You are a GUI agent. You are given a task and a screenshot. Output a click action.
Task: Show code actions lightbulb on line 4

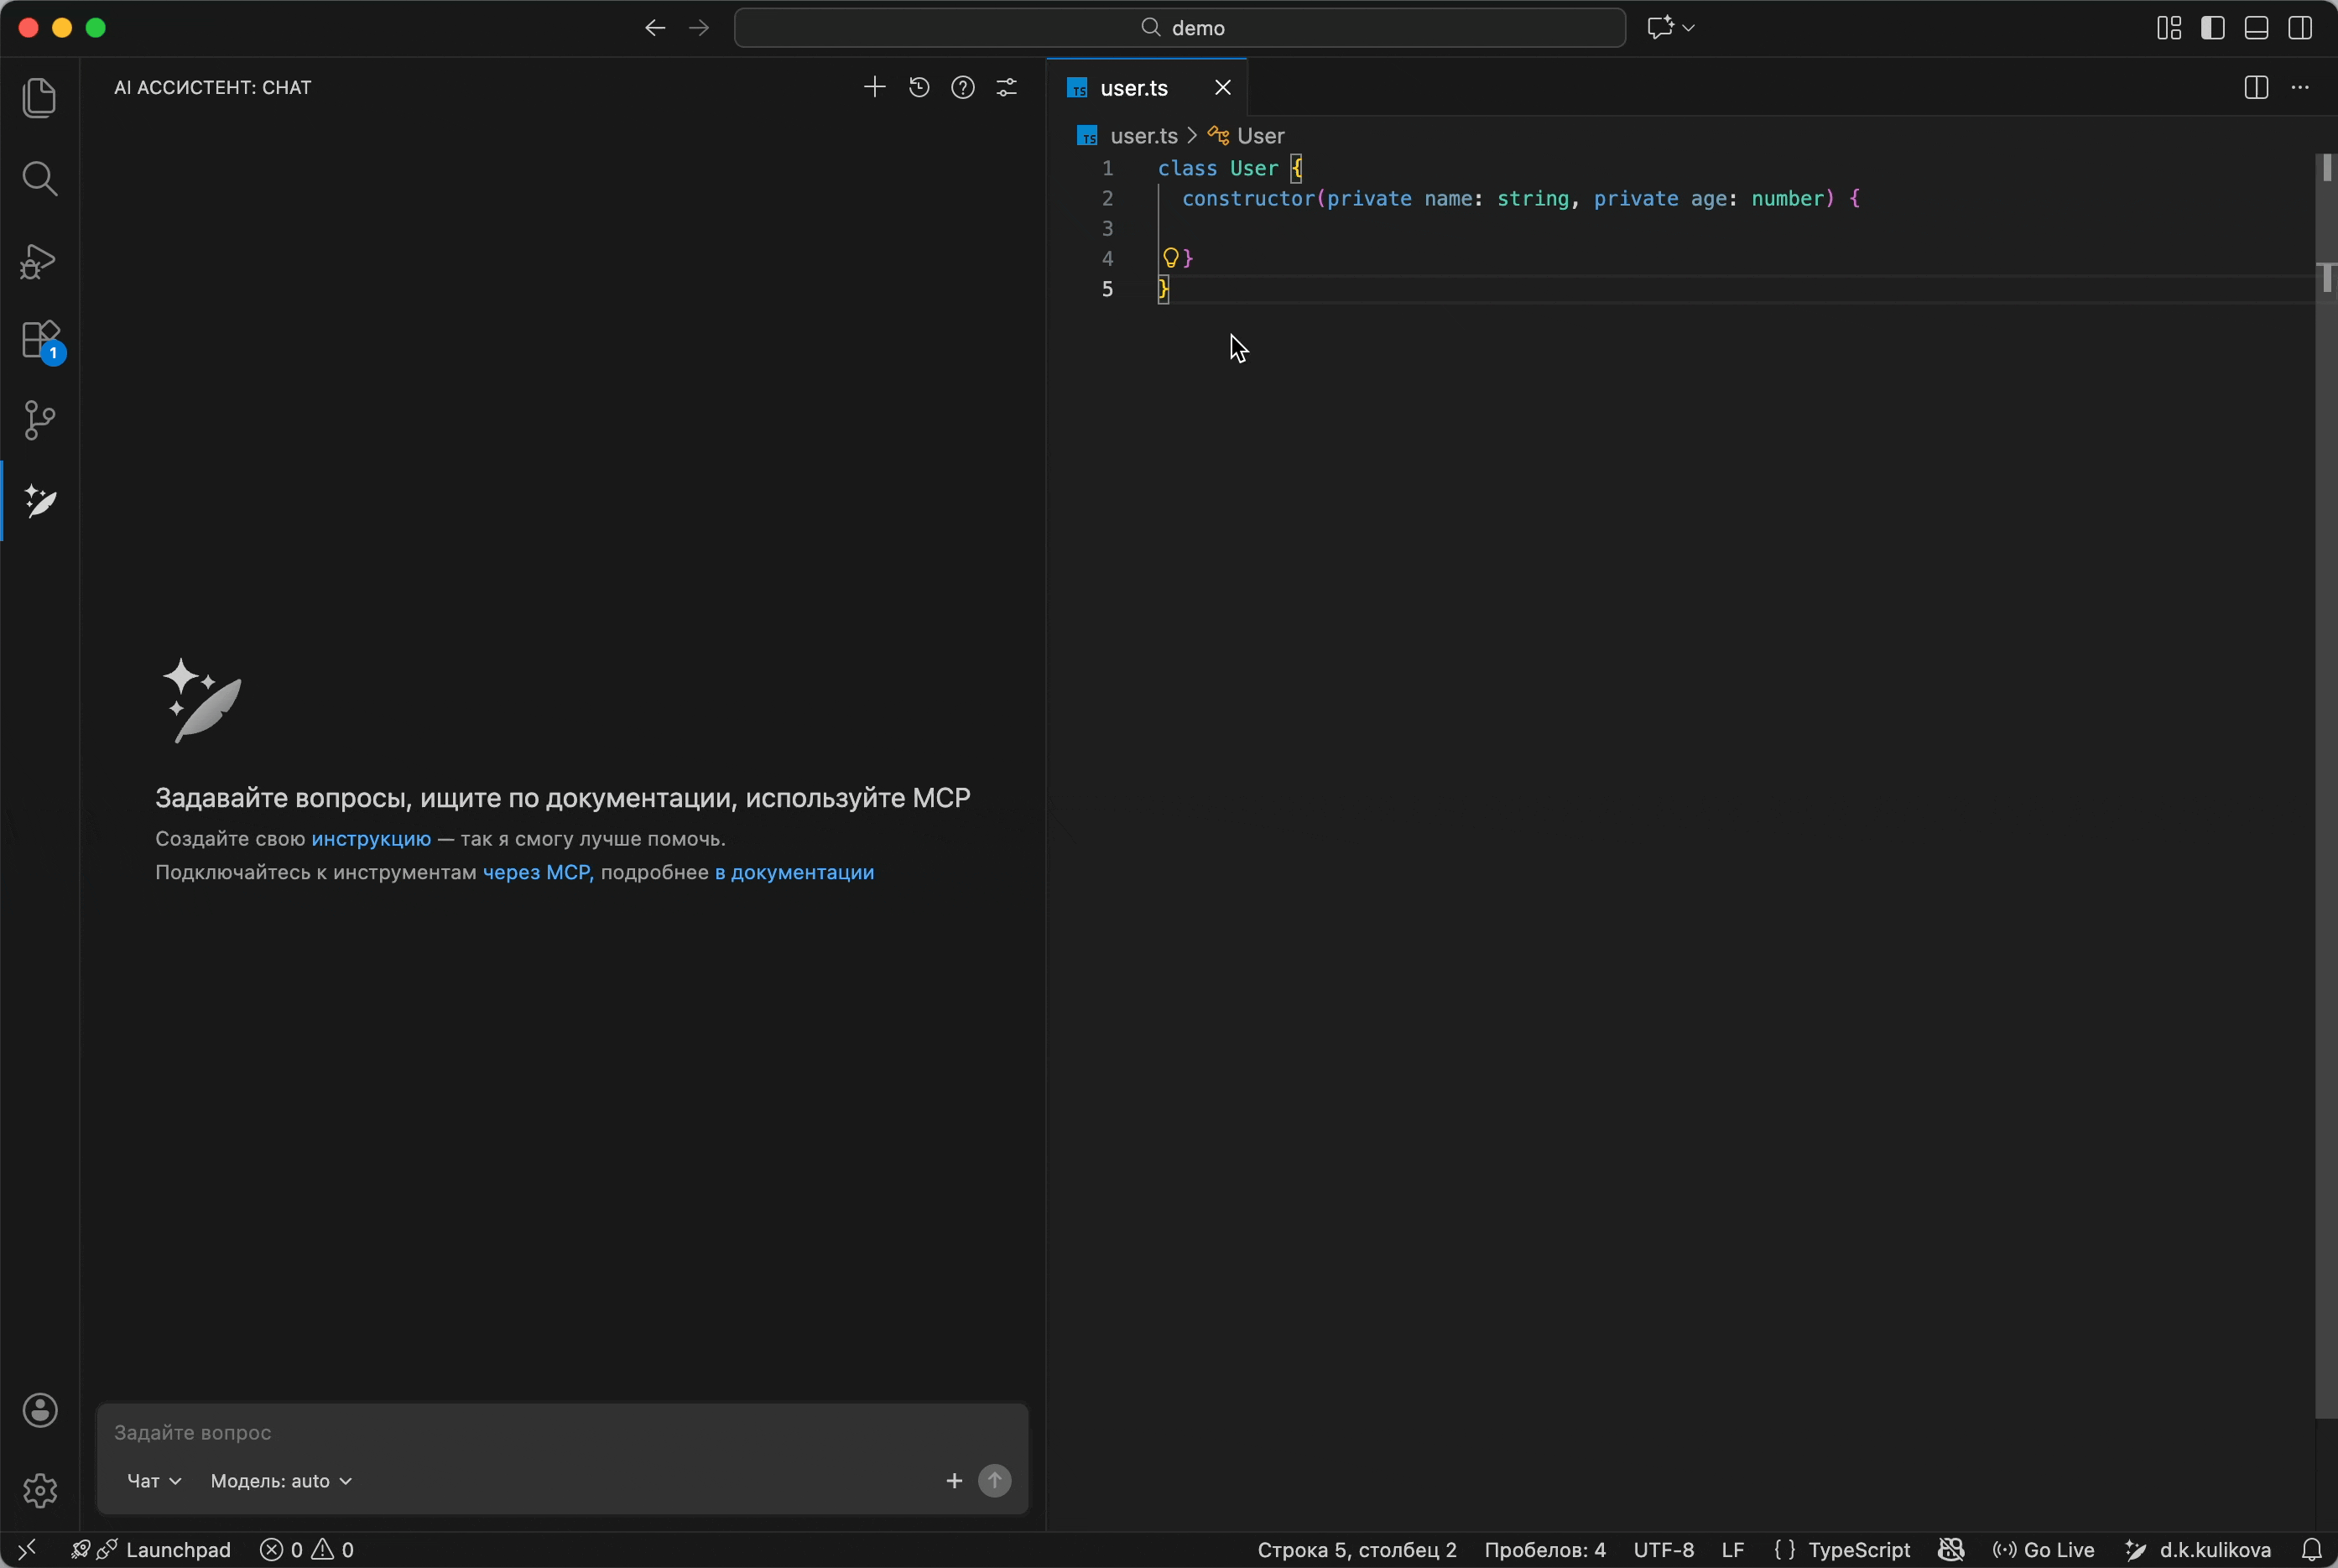pyautogui.click(x=1170, y=258)
